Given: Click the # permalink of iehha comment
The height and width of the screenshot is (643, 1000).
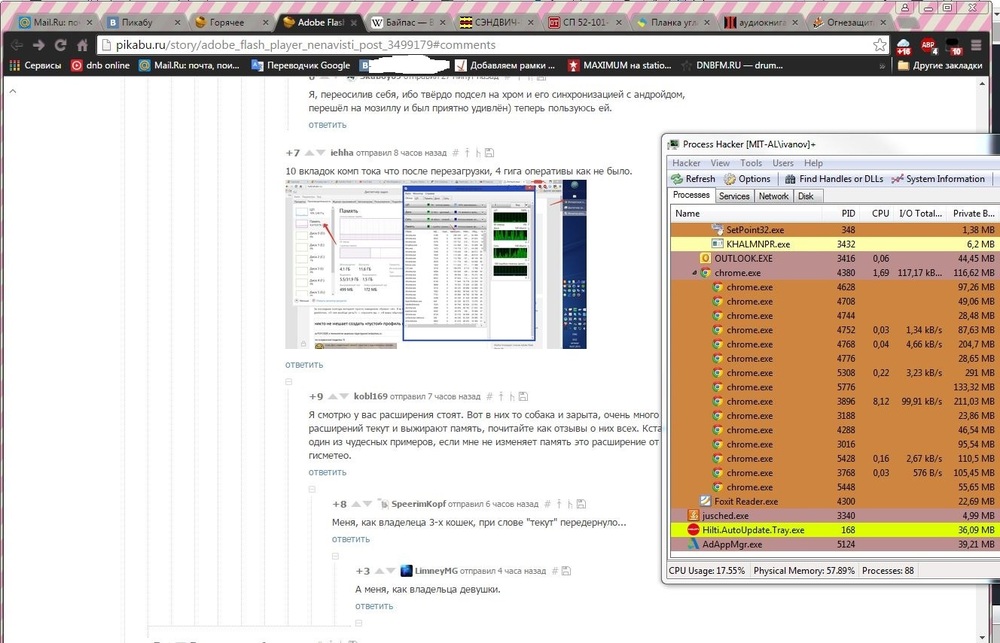Looking at the screenshot, I should click(x=455, y=152).
